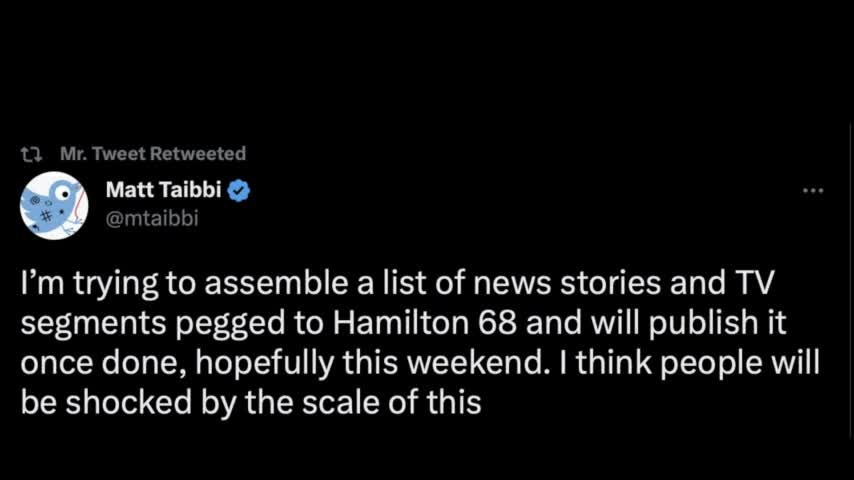The image size is (854, 480).
Task: Click the blue verified checkmark badge
Action: [240, 191]
